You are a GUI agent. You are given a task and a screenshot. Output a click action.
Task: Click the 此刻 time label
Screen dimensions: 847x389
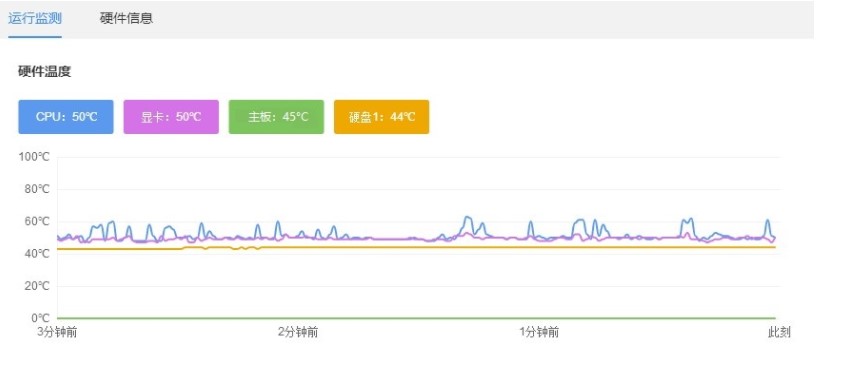coord(779,332)
